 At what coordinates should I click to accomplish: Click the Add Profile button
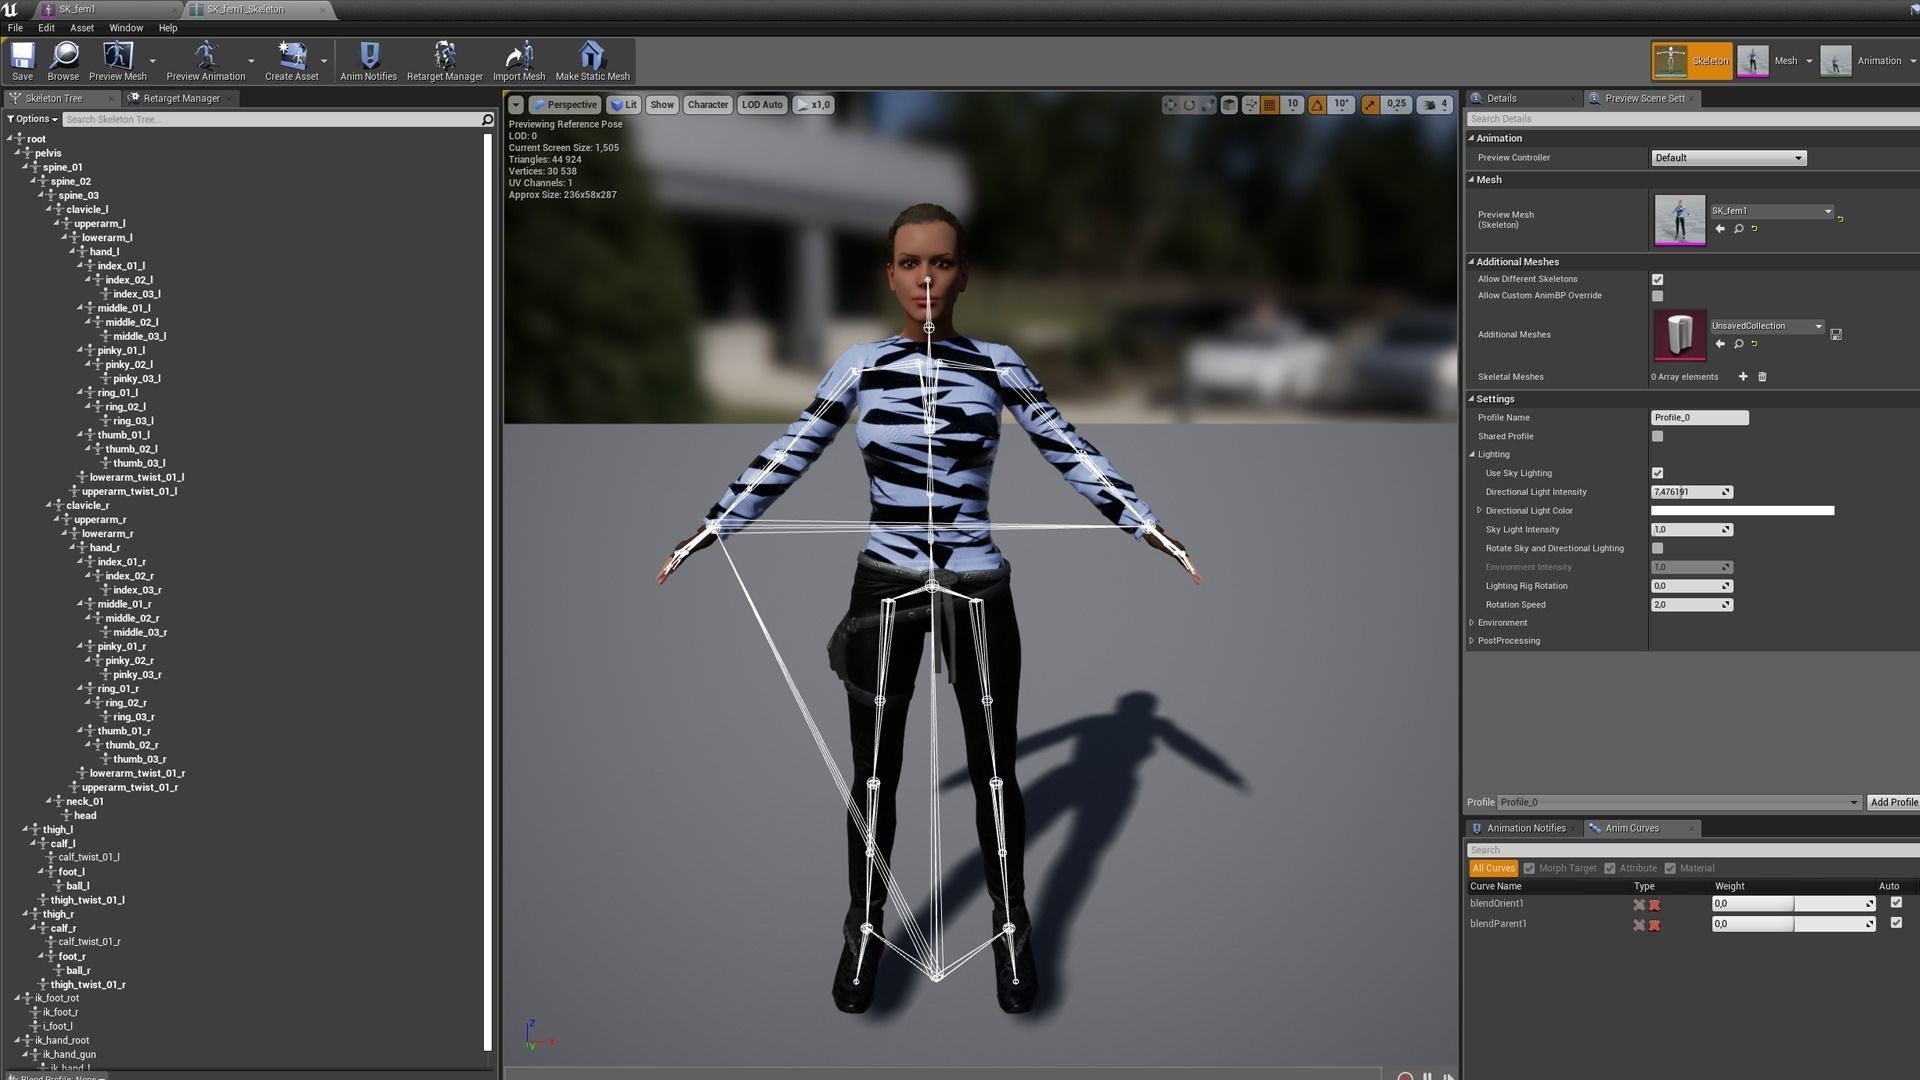[x=1893, y=802]
